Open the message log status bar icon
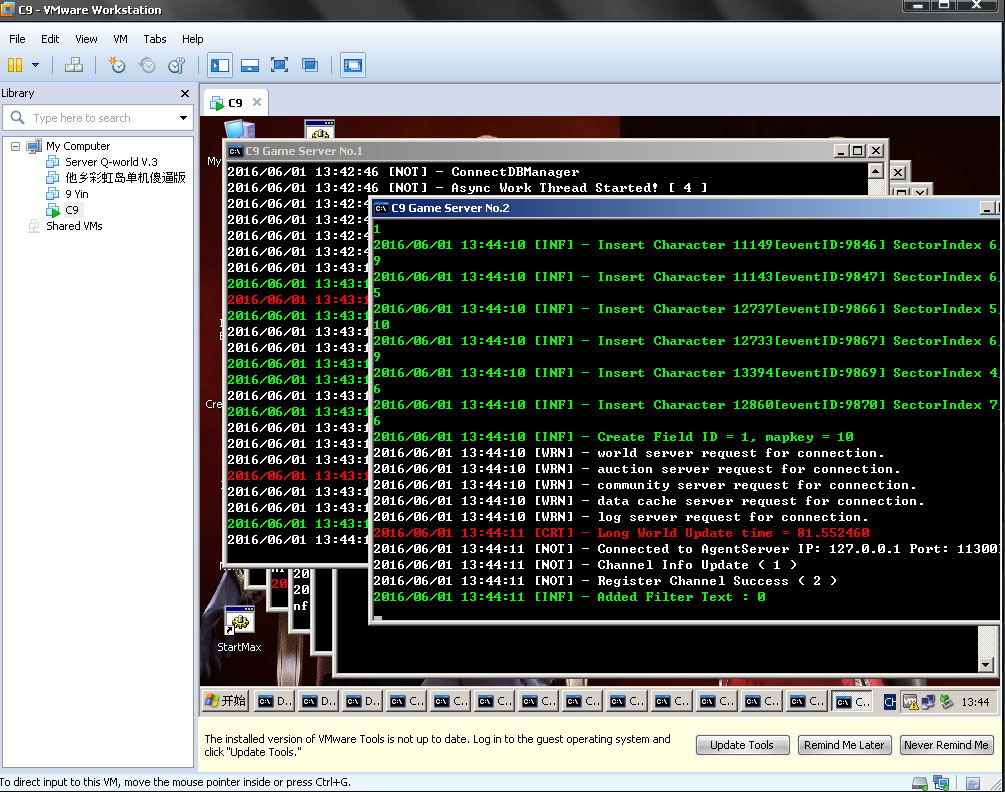The image size is (1005, 792). coord(972,783)
